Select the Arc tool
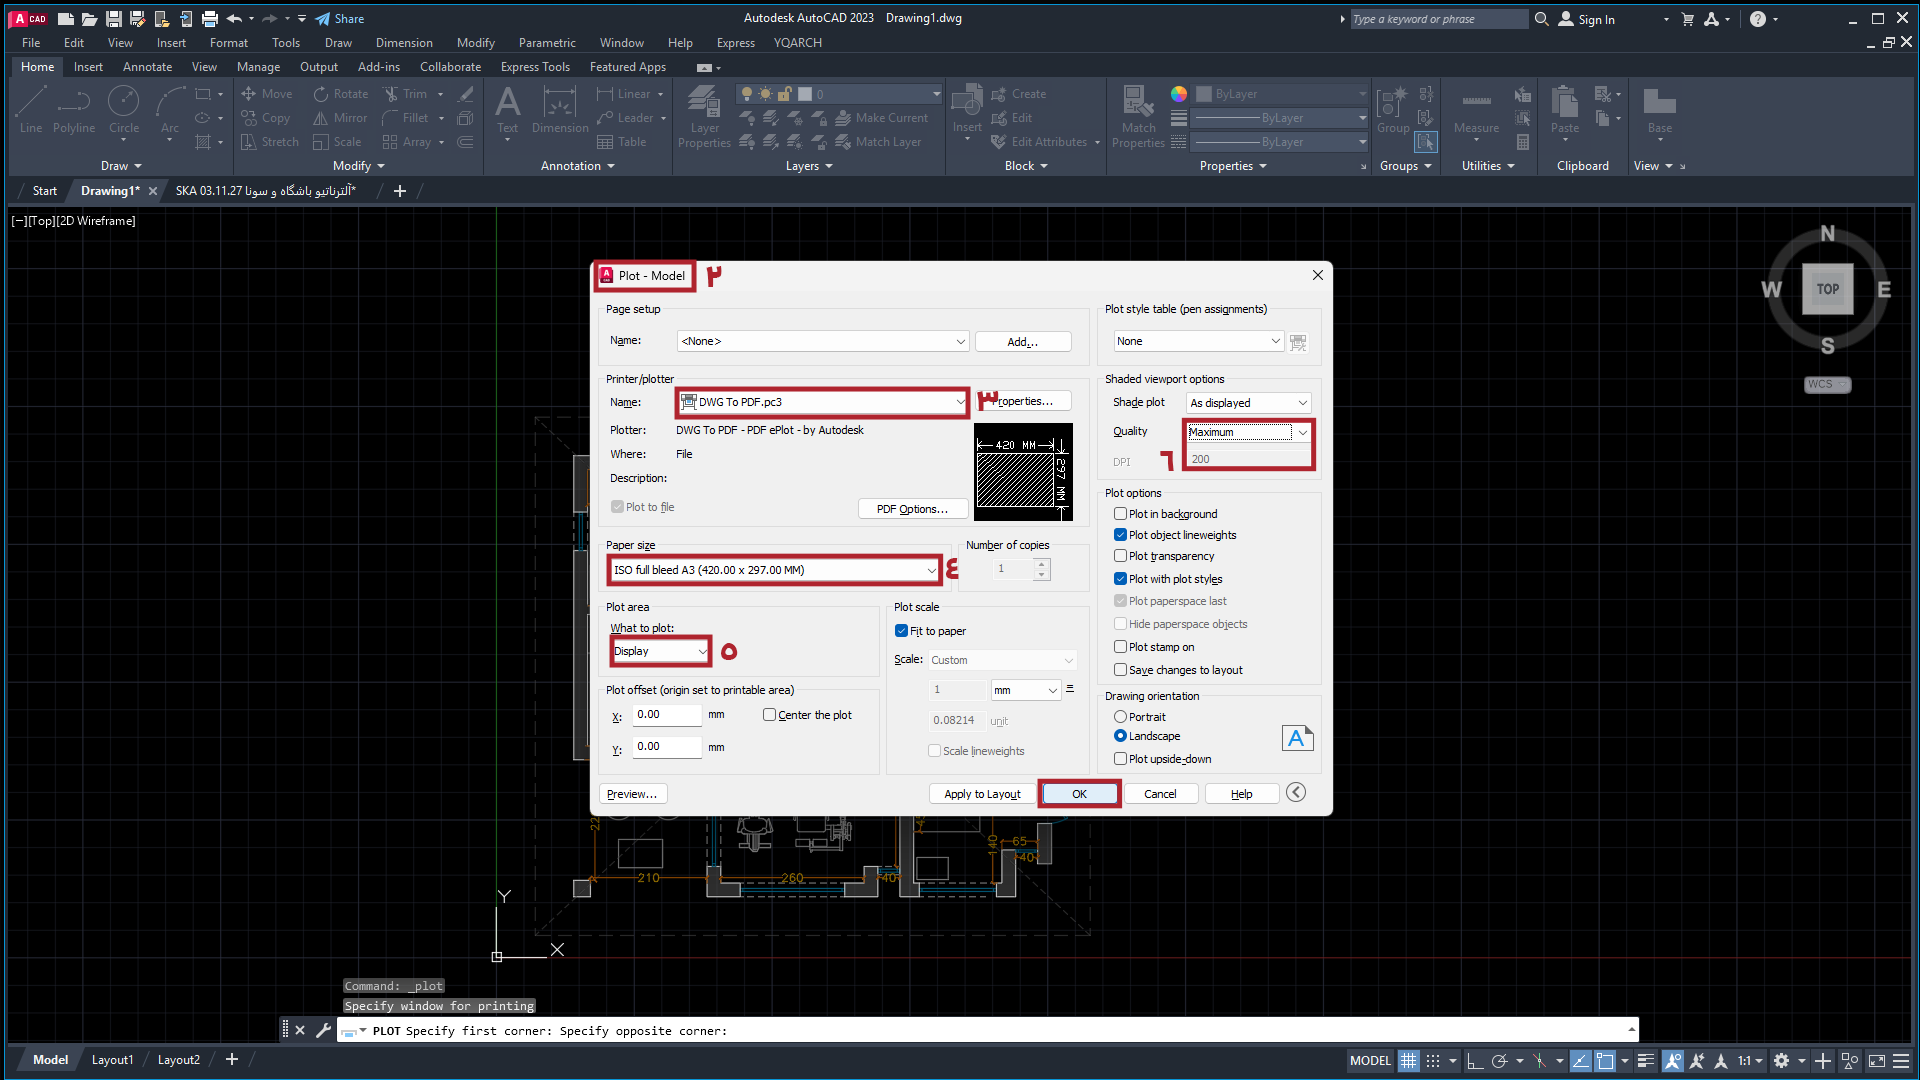1920x1080 pixels. tap(170, 110)
